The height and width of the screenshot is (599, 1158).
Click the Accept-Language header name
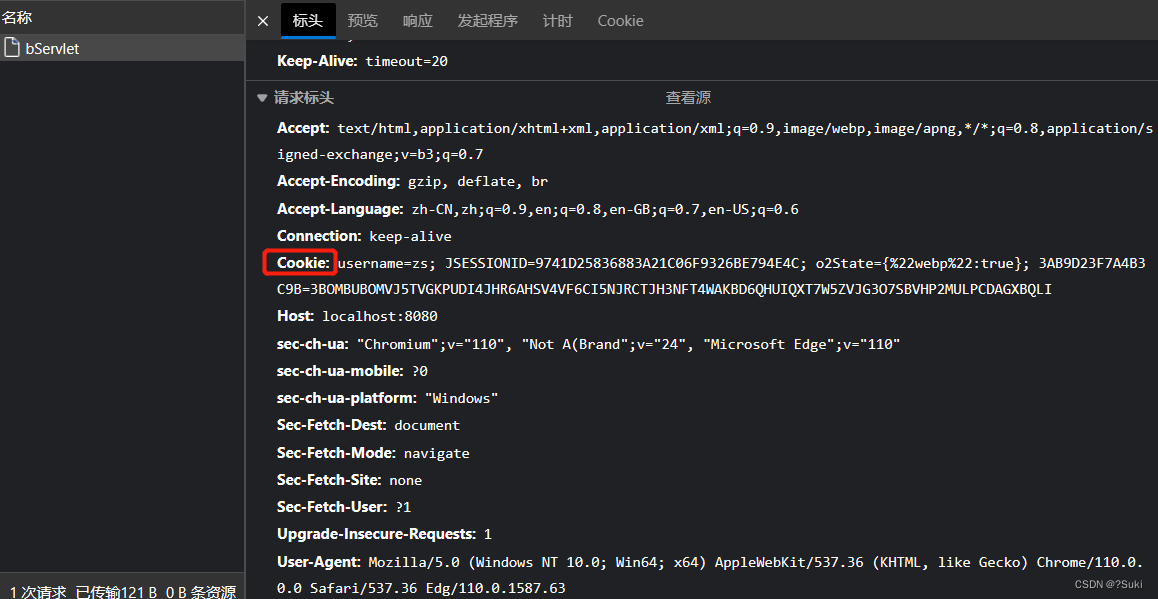[x=339, y=209]
